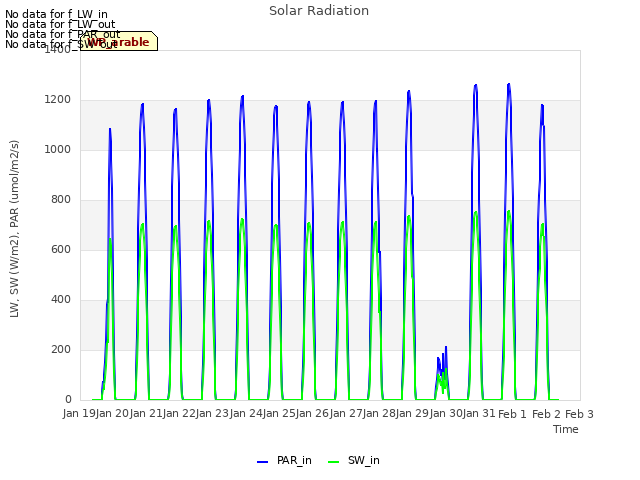Click the 400 y-axis tick label
640x480 pixels.
point(61,300)
